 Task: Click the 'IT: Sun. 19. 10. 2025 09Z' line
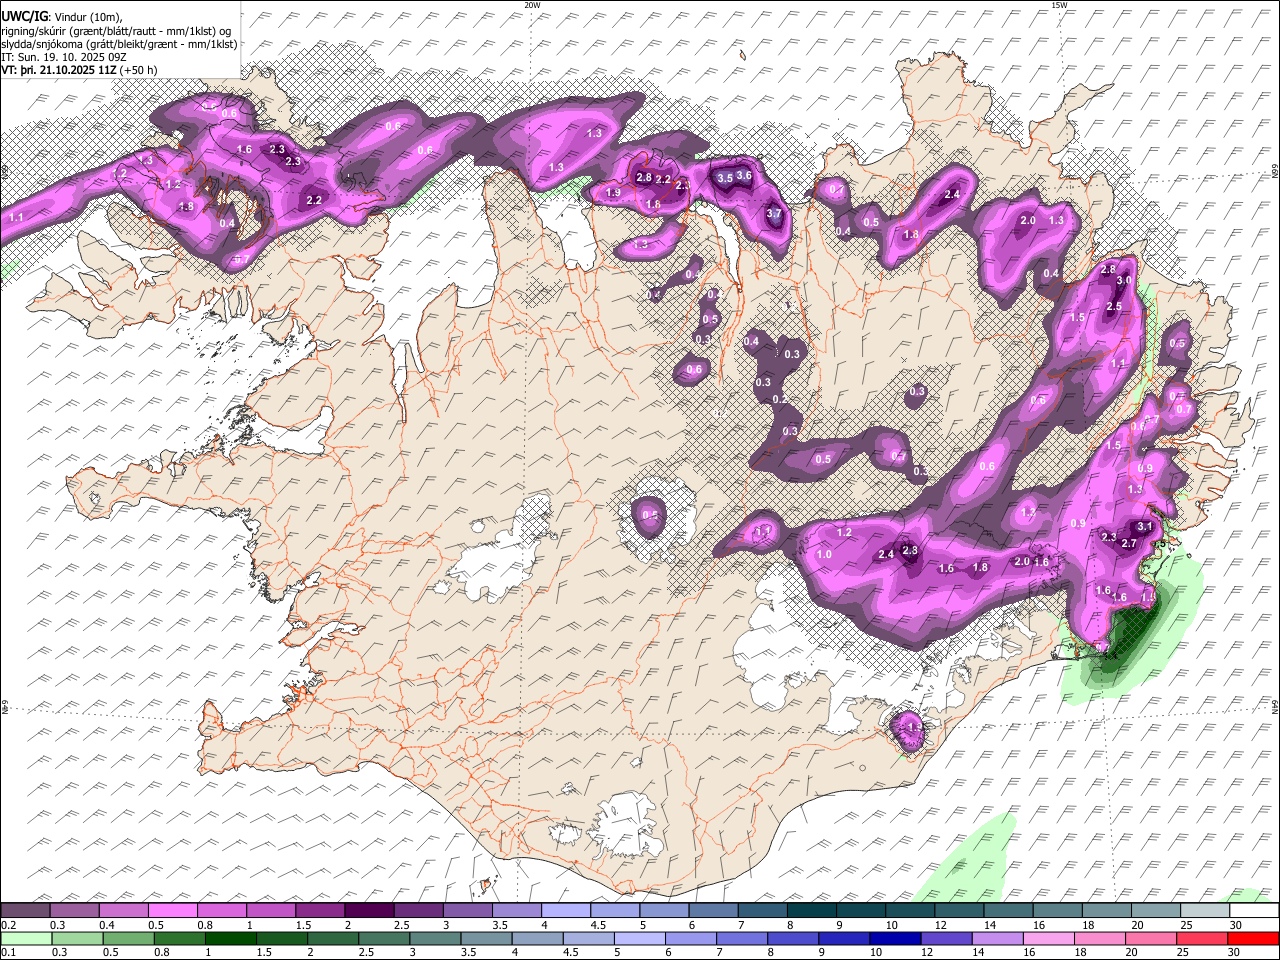coord(65,58)
